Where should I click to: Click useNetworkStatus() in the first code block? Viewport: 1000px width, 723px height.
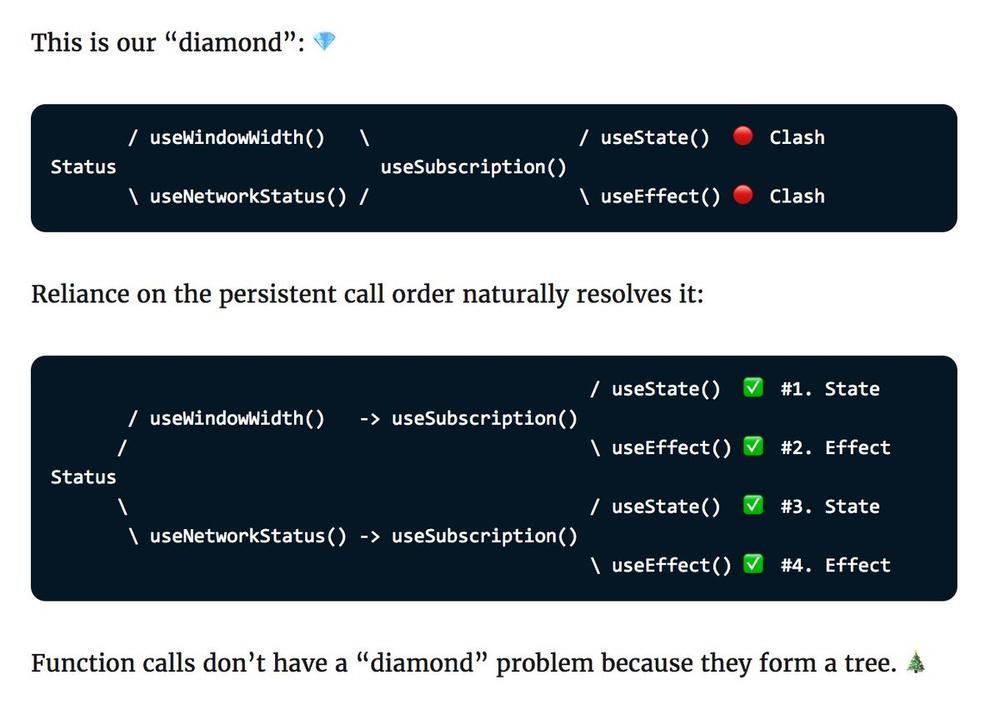coord(248,196)
